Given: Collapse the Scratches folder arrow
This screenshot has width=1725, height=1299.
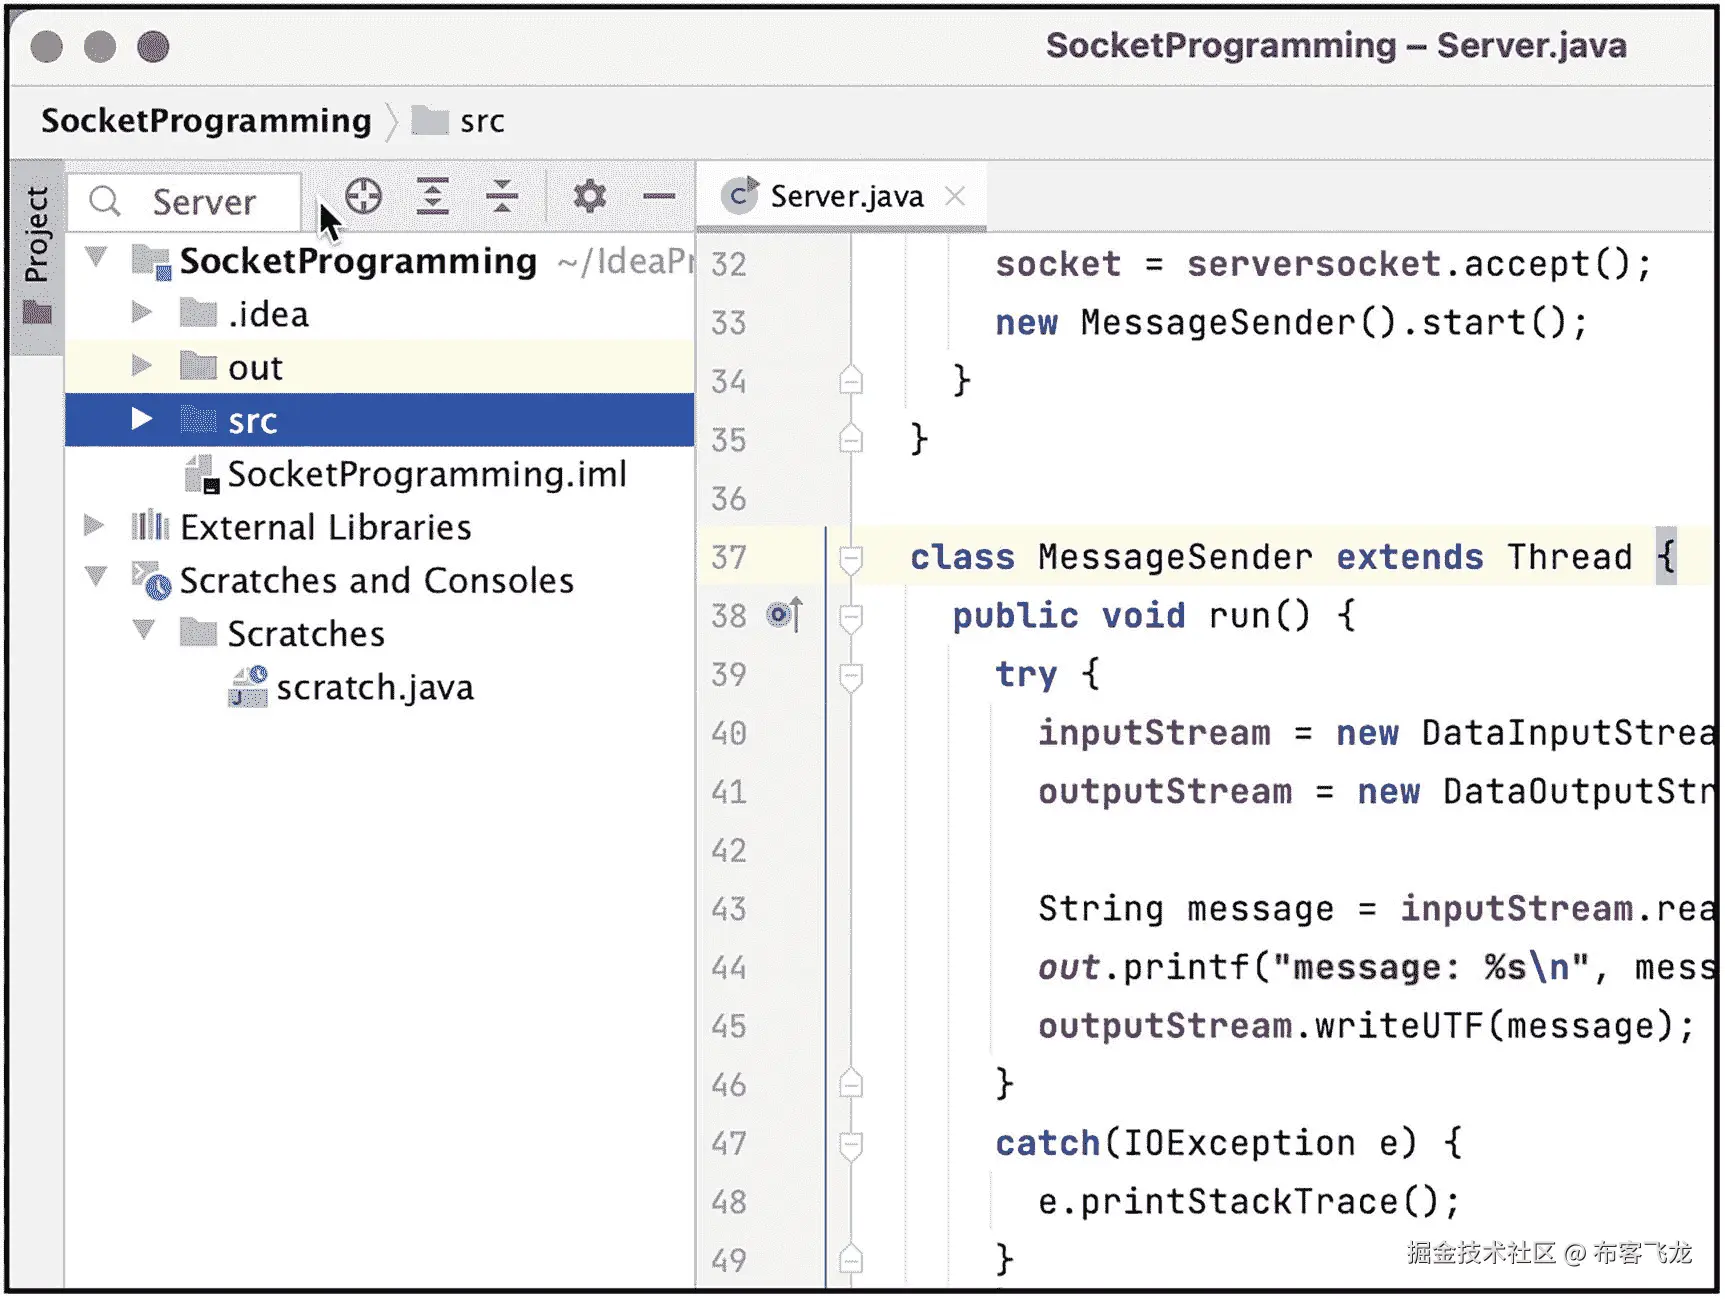Looking at the screenshot, I should 144,629.
